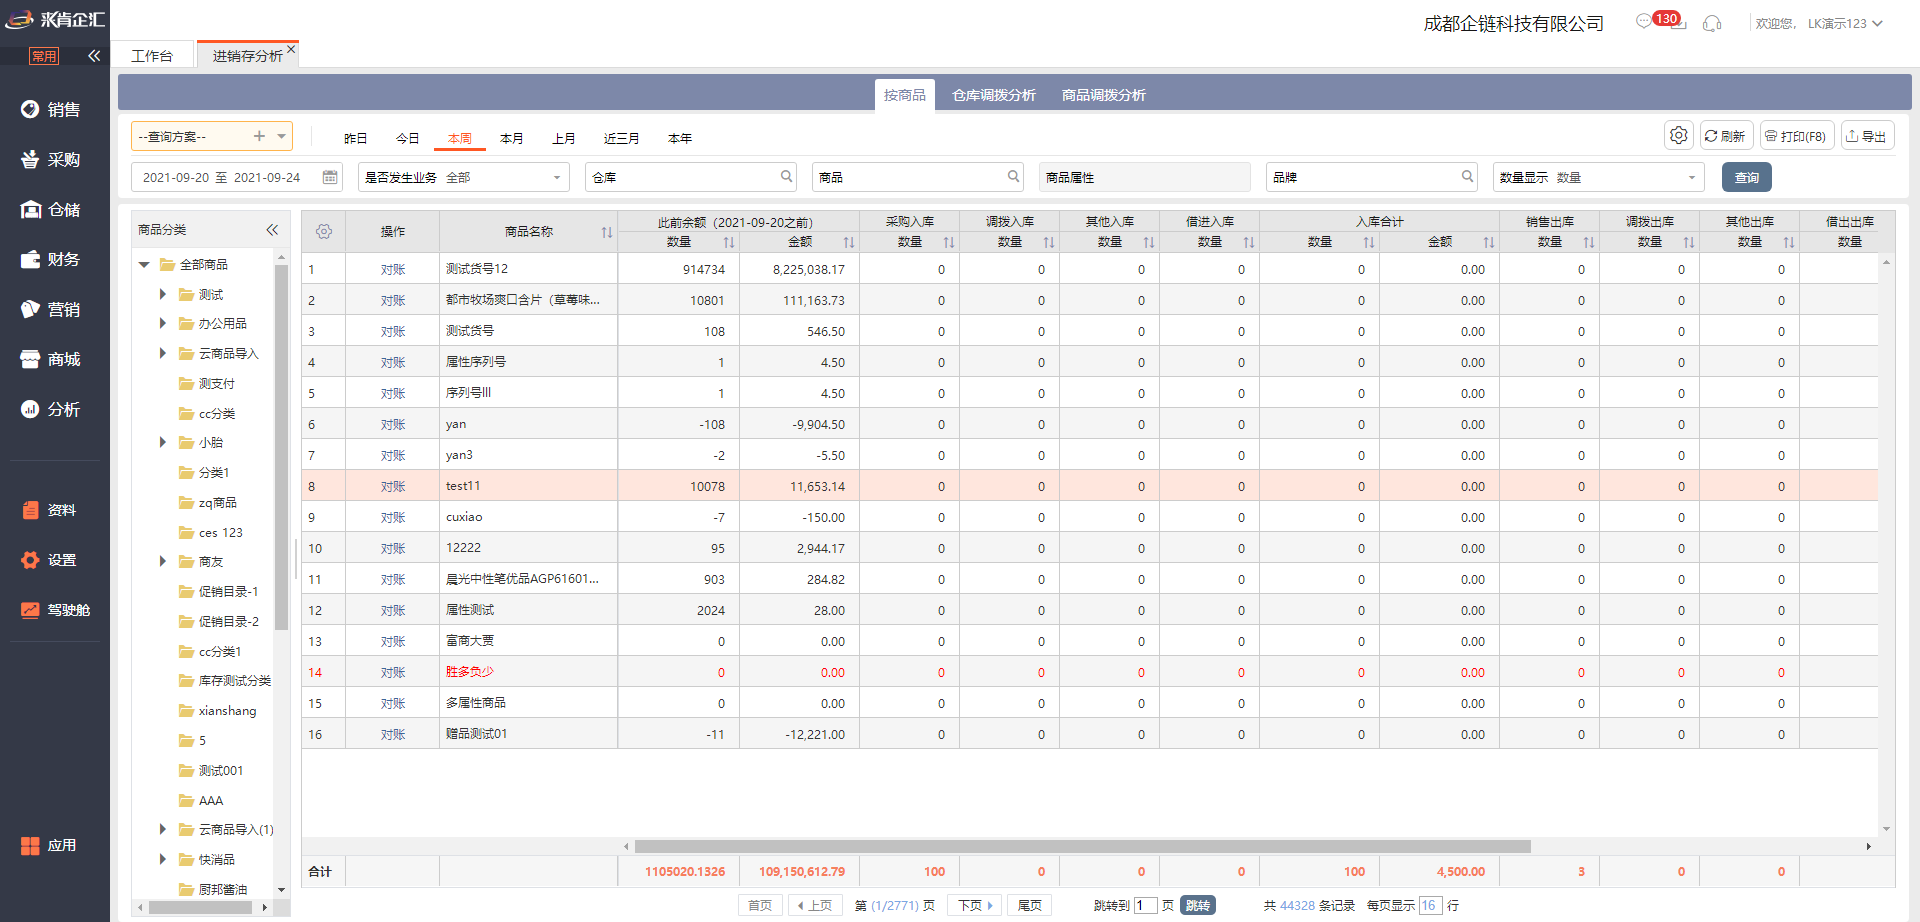Viewport: 1920px width, 922px height.
Task: Click 对账 link for test11 row
Action: pyautogui.click(x=393, y=487)
